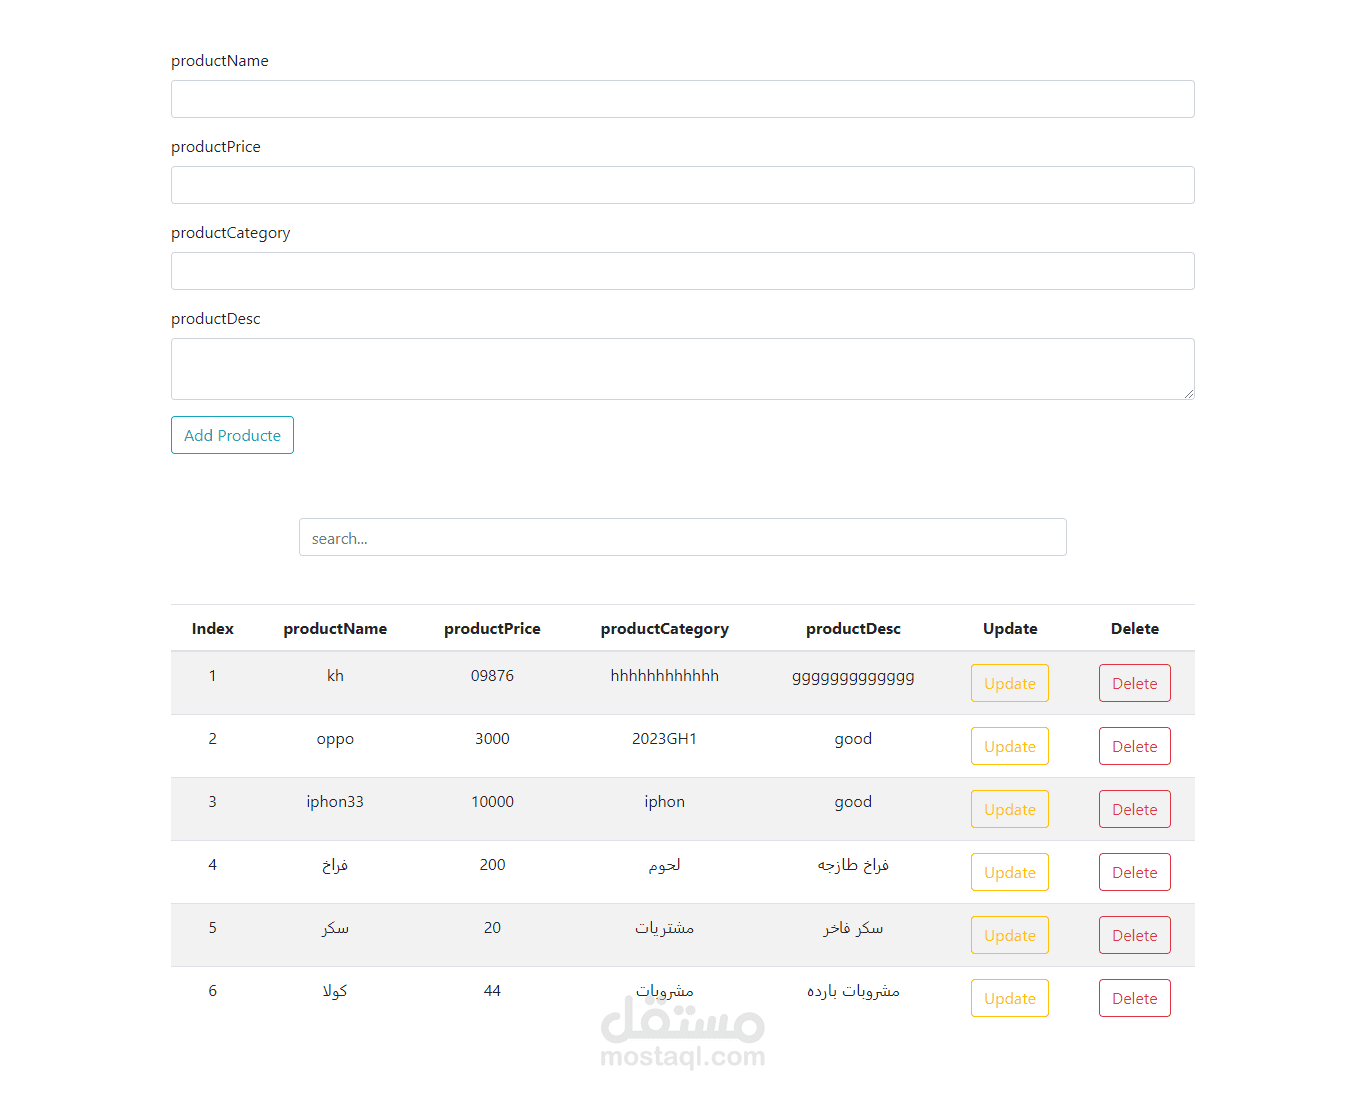Delete the oppo product
The image size is (1366, 1093).
pyautogui.click(x=1134, y=746)
